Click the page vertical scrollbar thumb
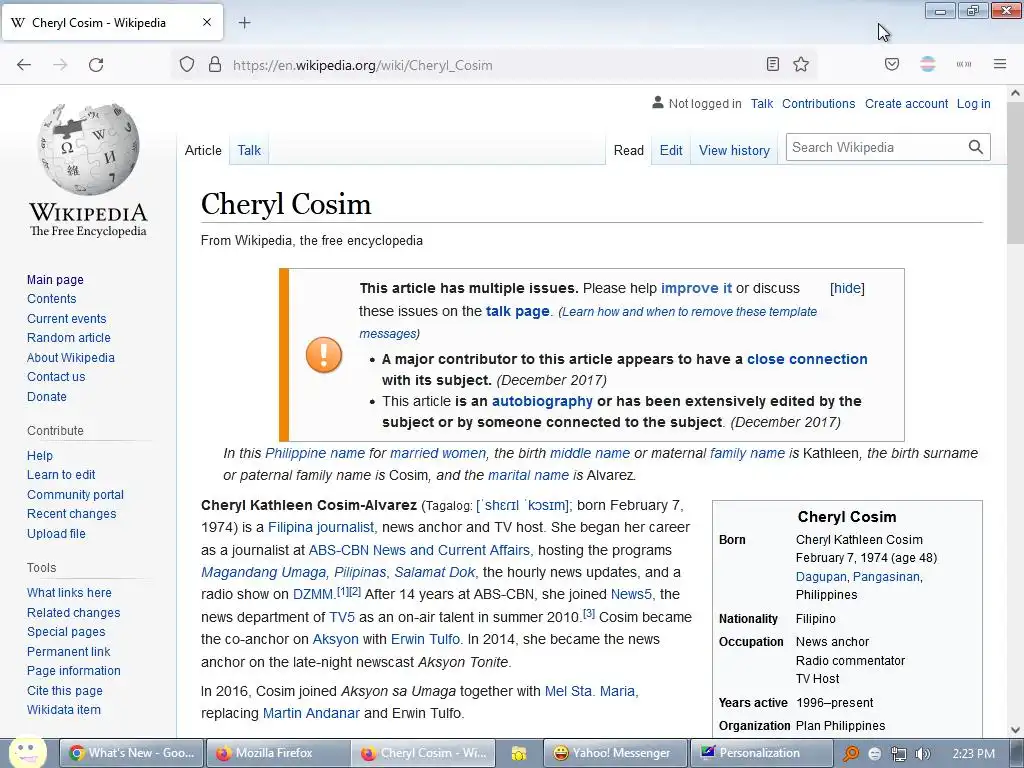Screen dimensions: 1024x768 1016,173
